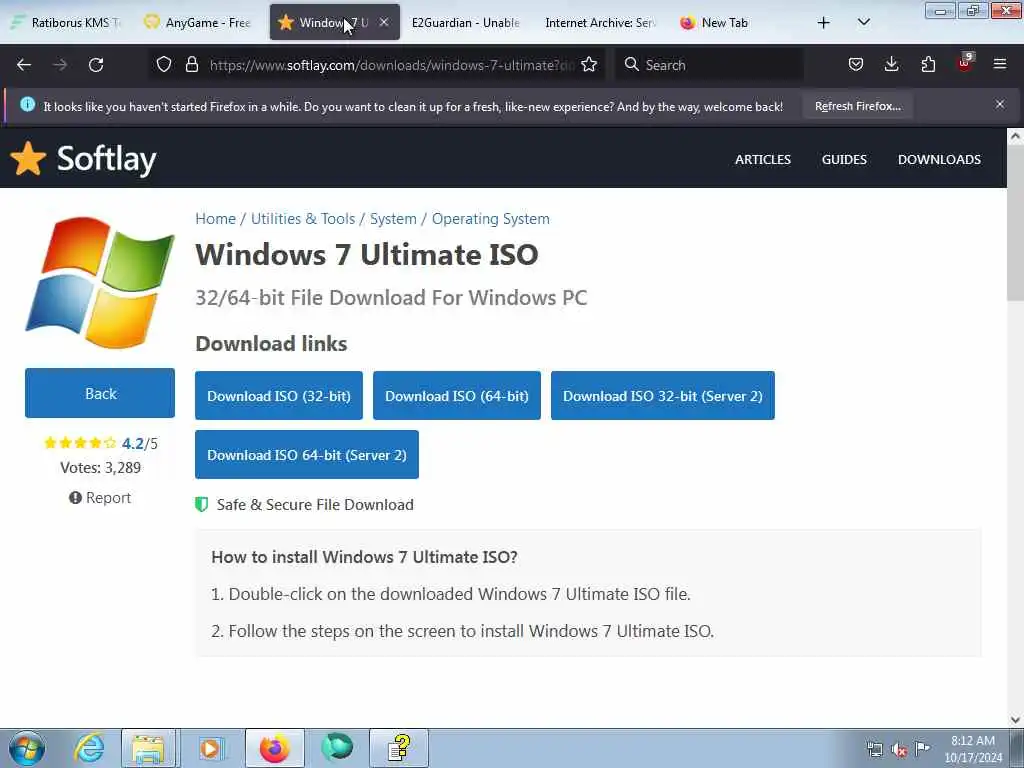This screenshot has width=1024, height=768.
Task: Click Download ISO (64-bit) button
Action: 456,396
